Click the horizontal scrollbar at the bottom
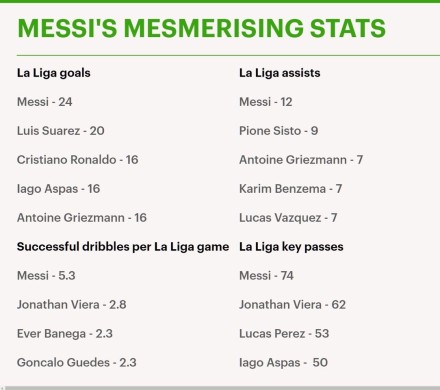 pyautogui.click(x=222, y=388)
